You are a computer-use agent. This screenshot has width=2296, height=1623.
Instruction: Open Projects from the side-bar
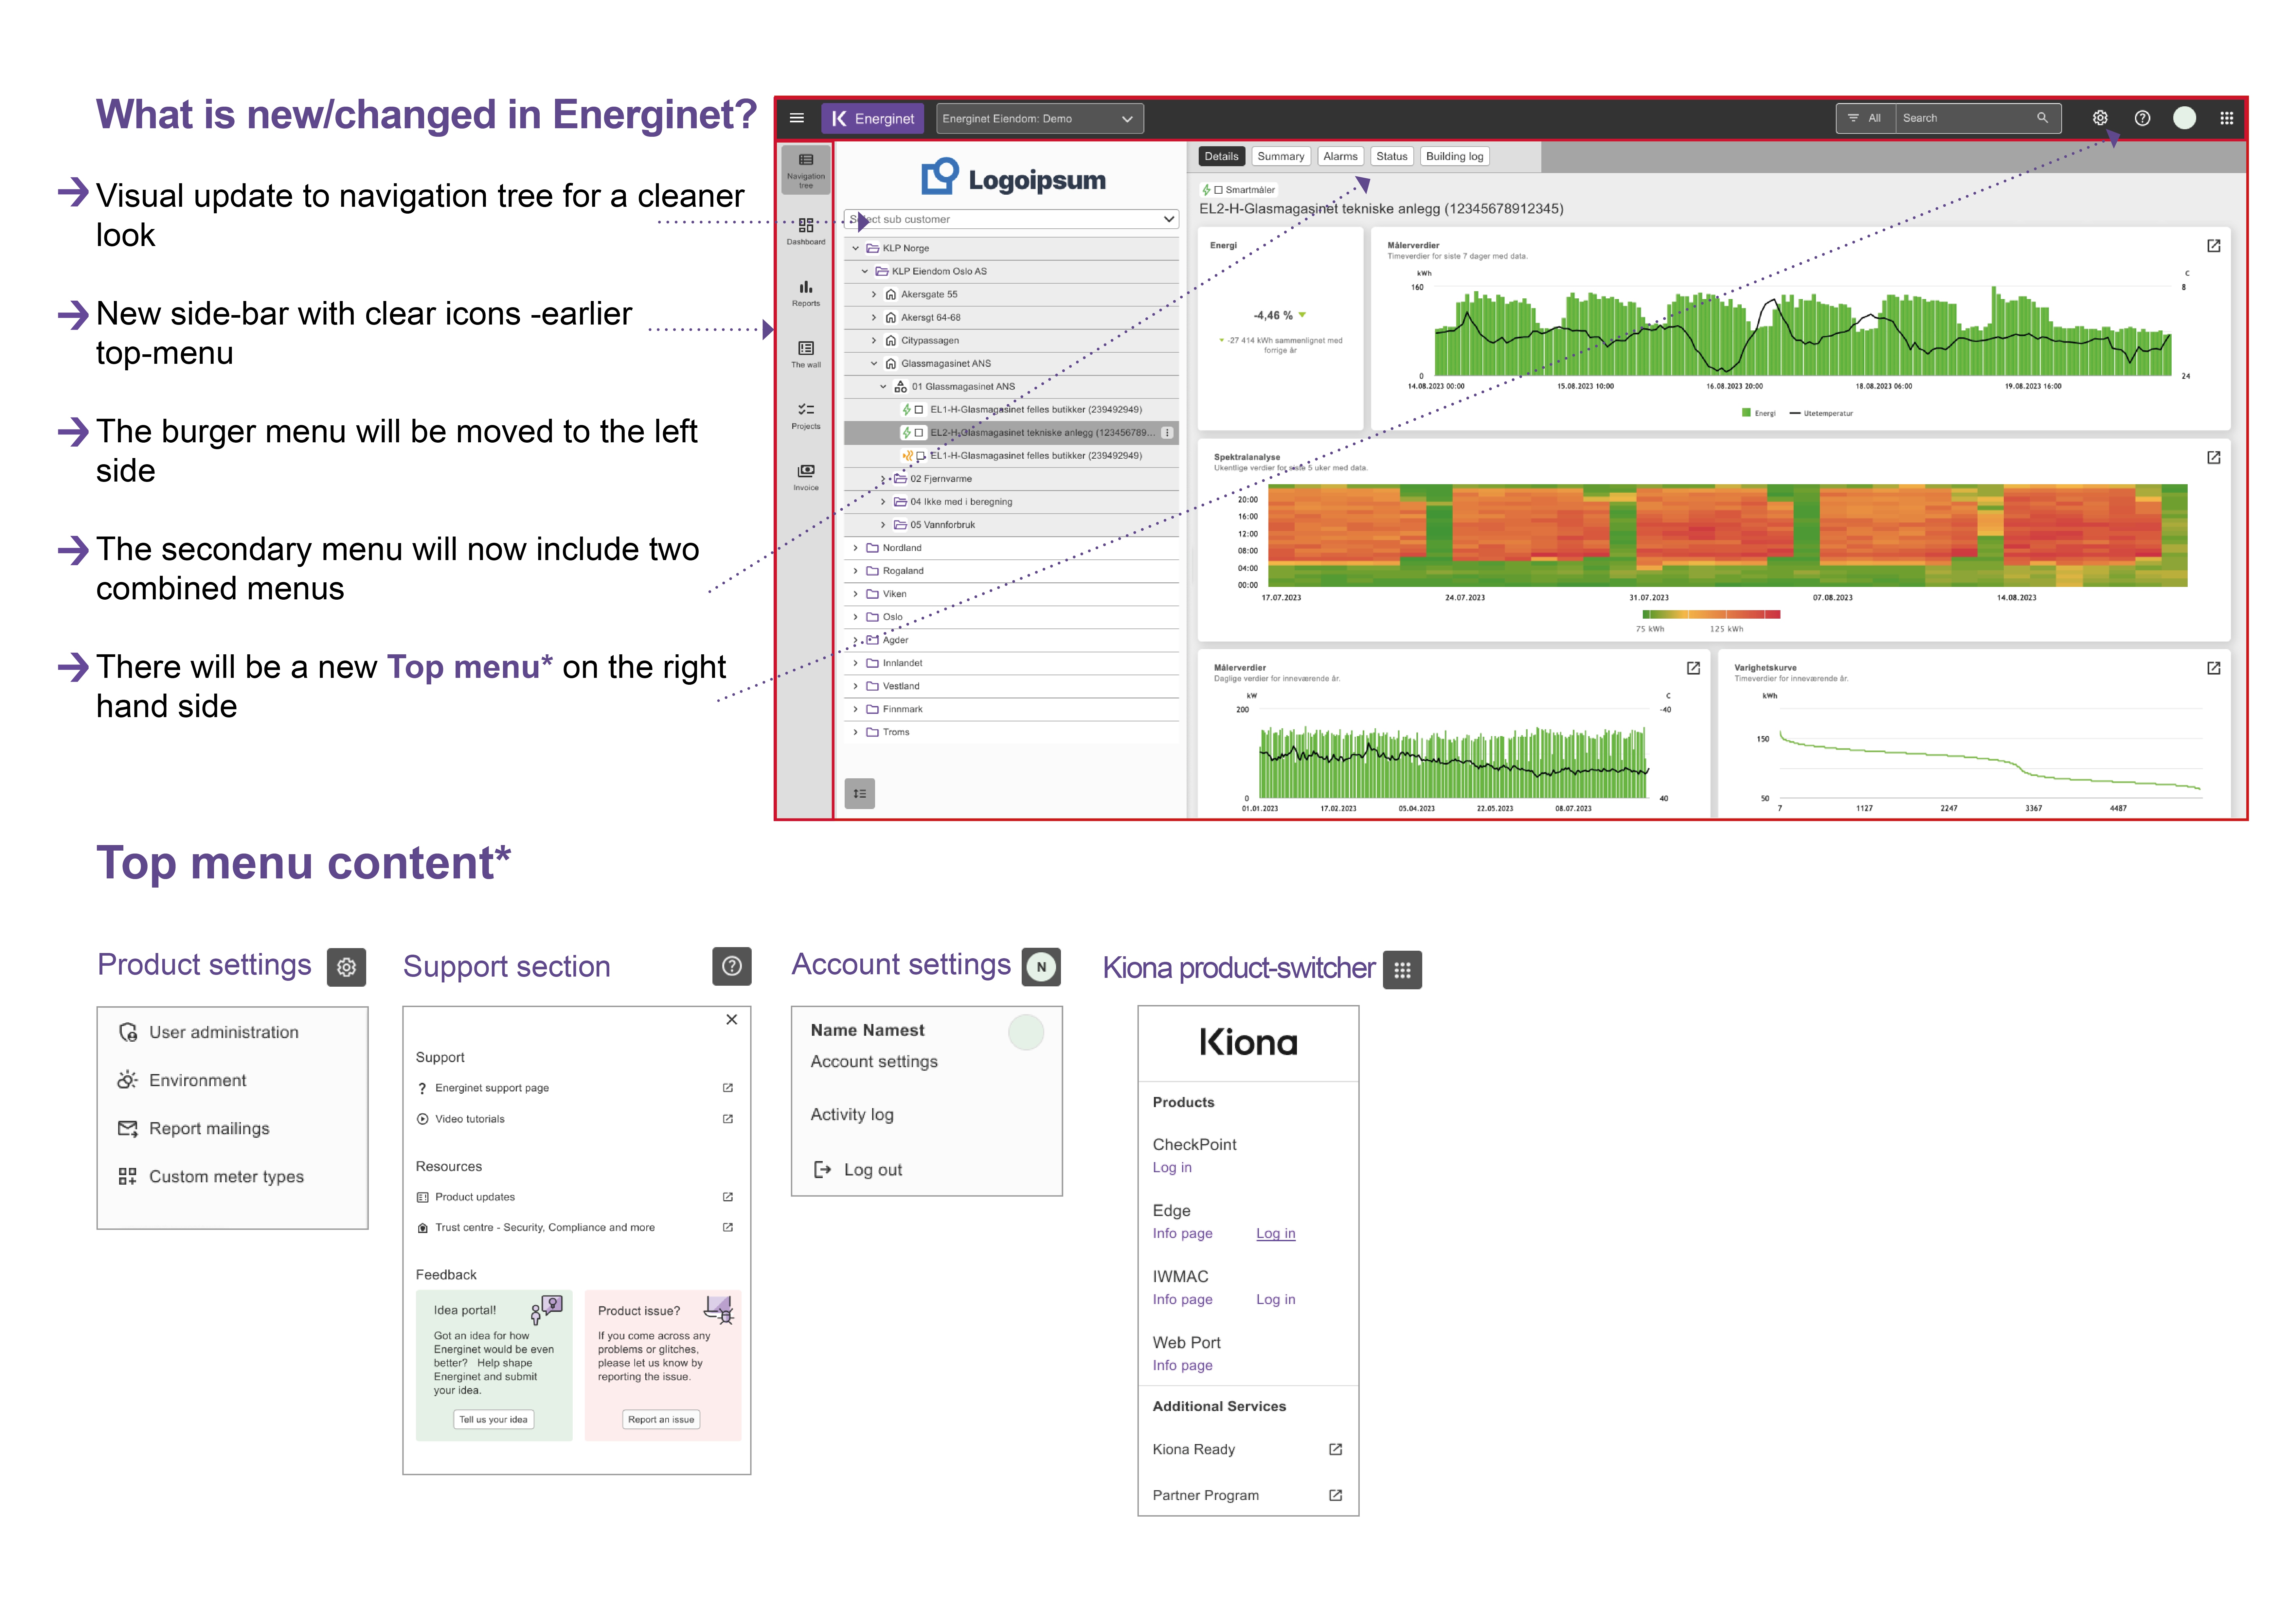806,415
